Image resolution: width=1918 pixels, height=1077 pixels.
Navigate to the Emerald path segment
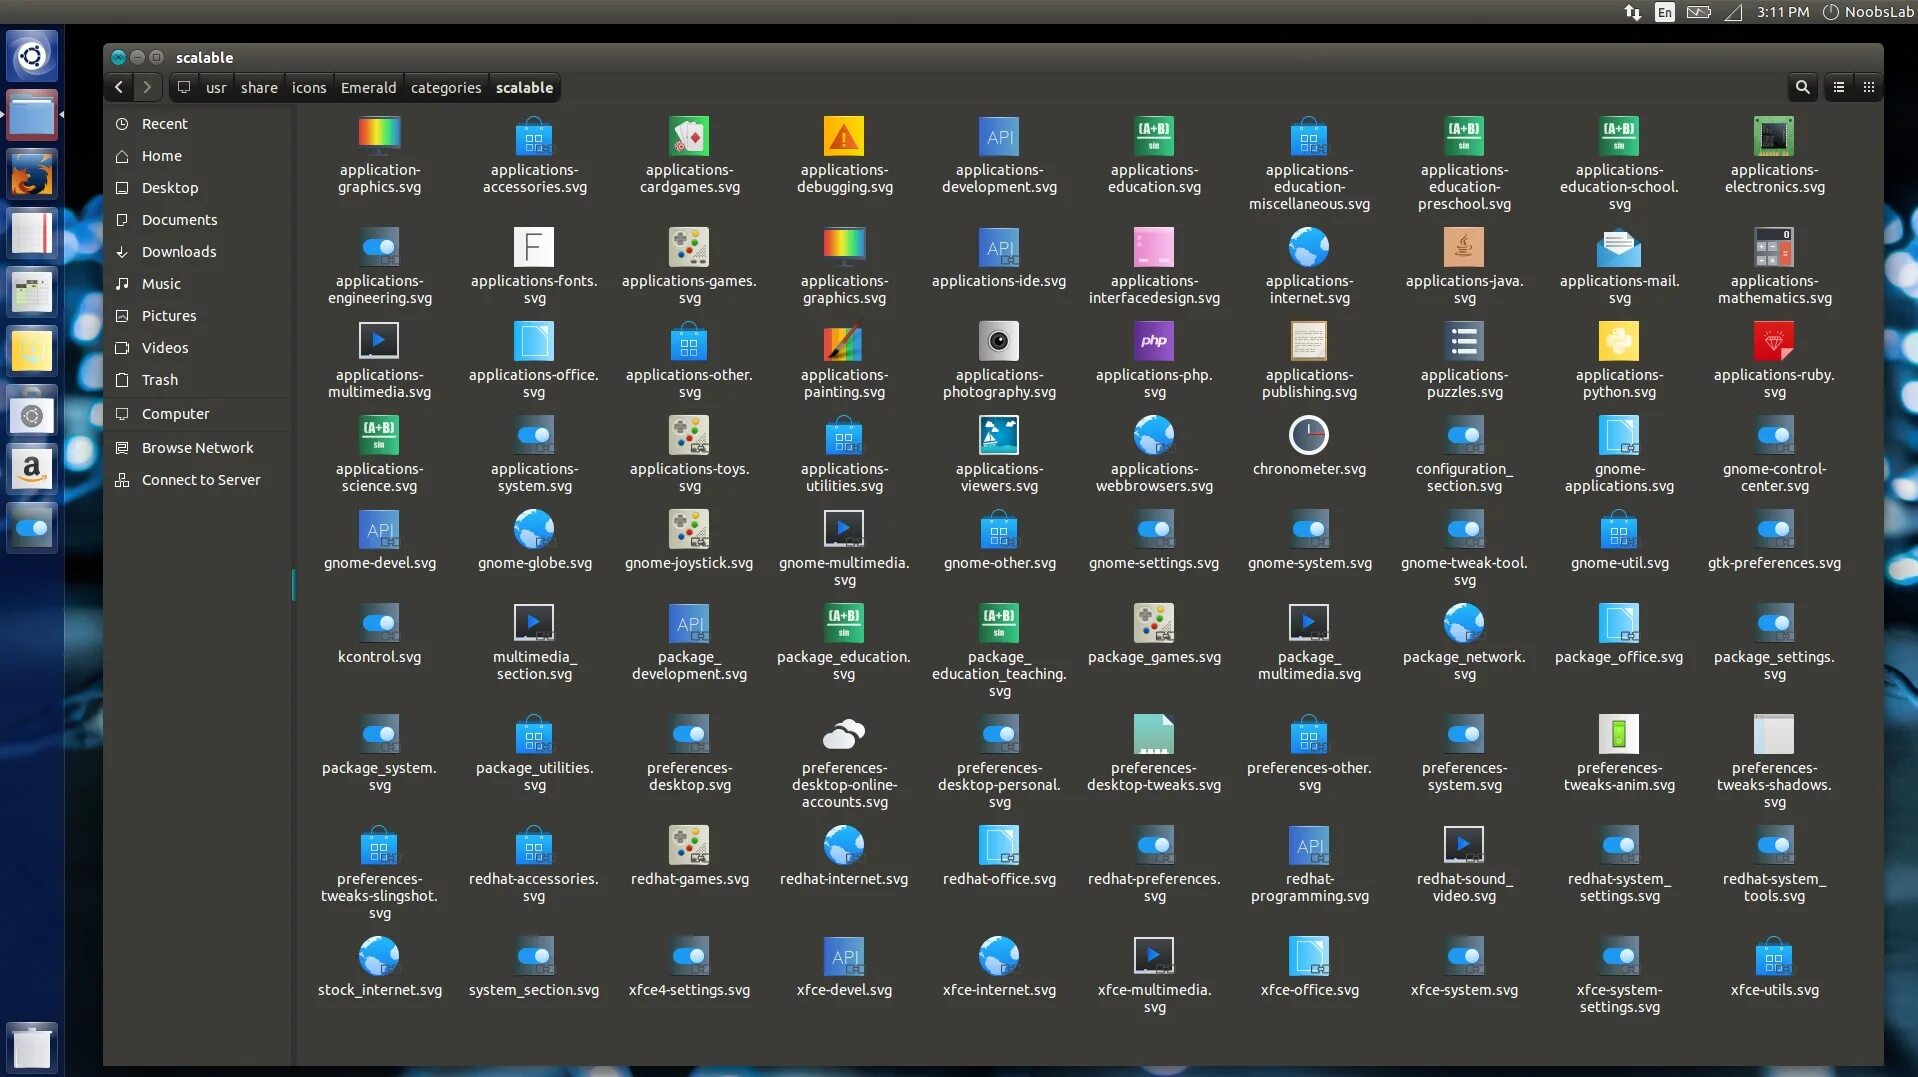coord(368,88)
